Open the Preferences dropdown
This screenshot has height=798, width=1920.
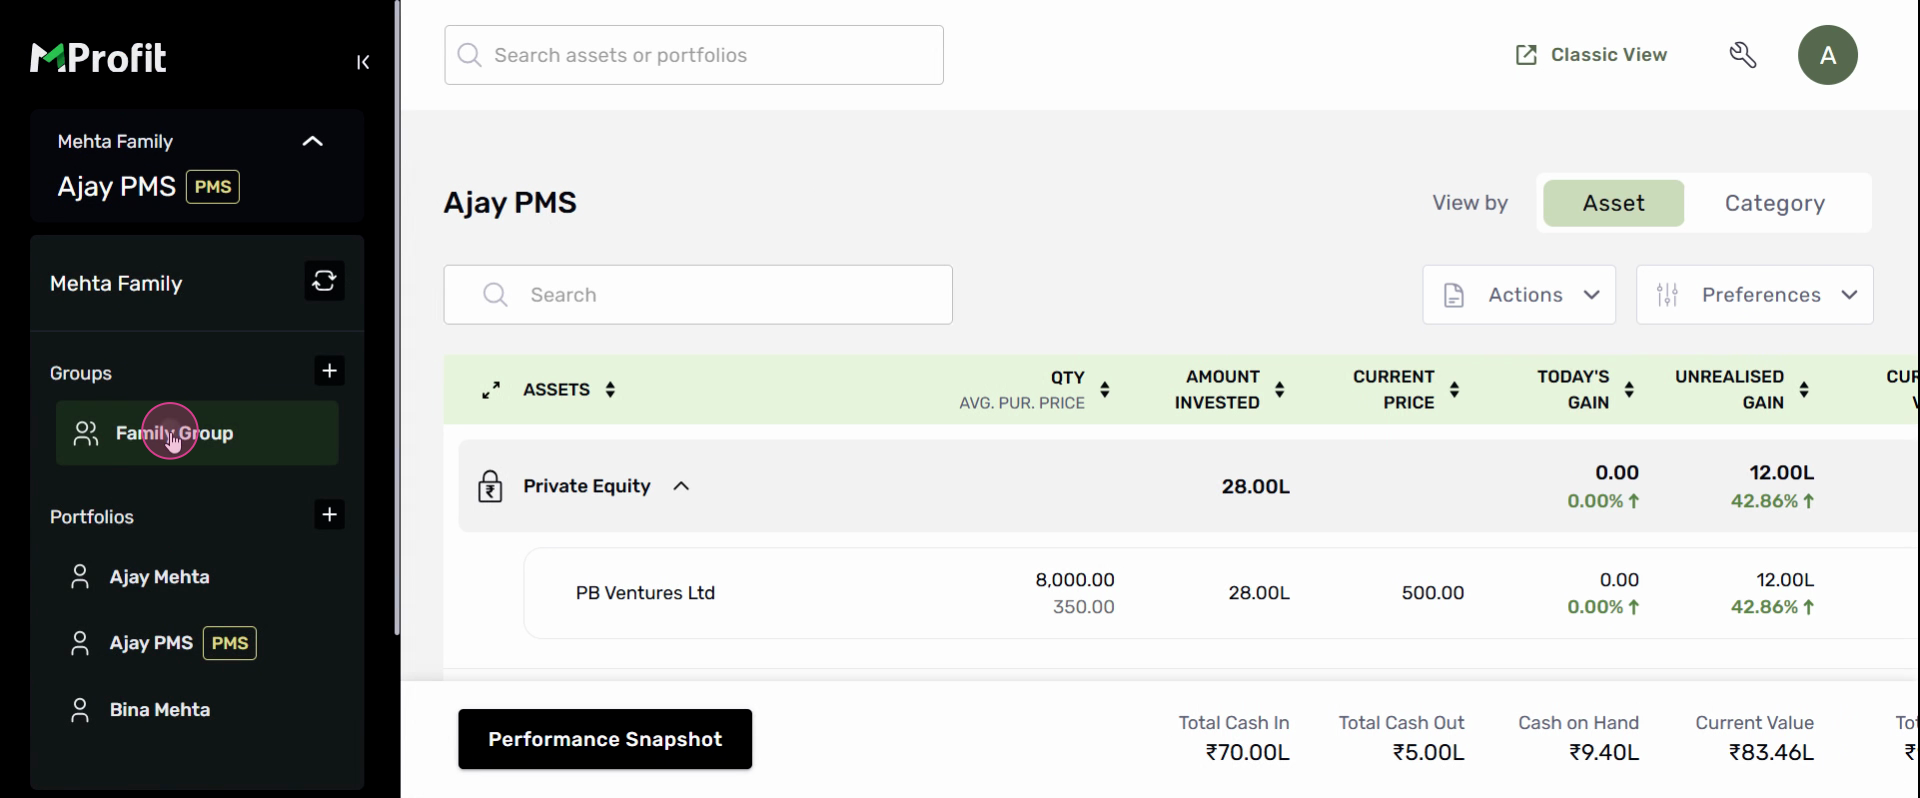tap(1754, 295)
